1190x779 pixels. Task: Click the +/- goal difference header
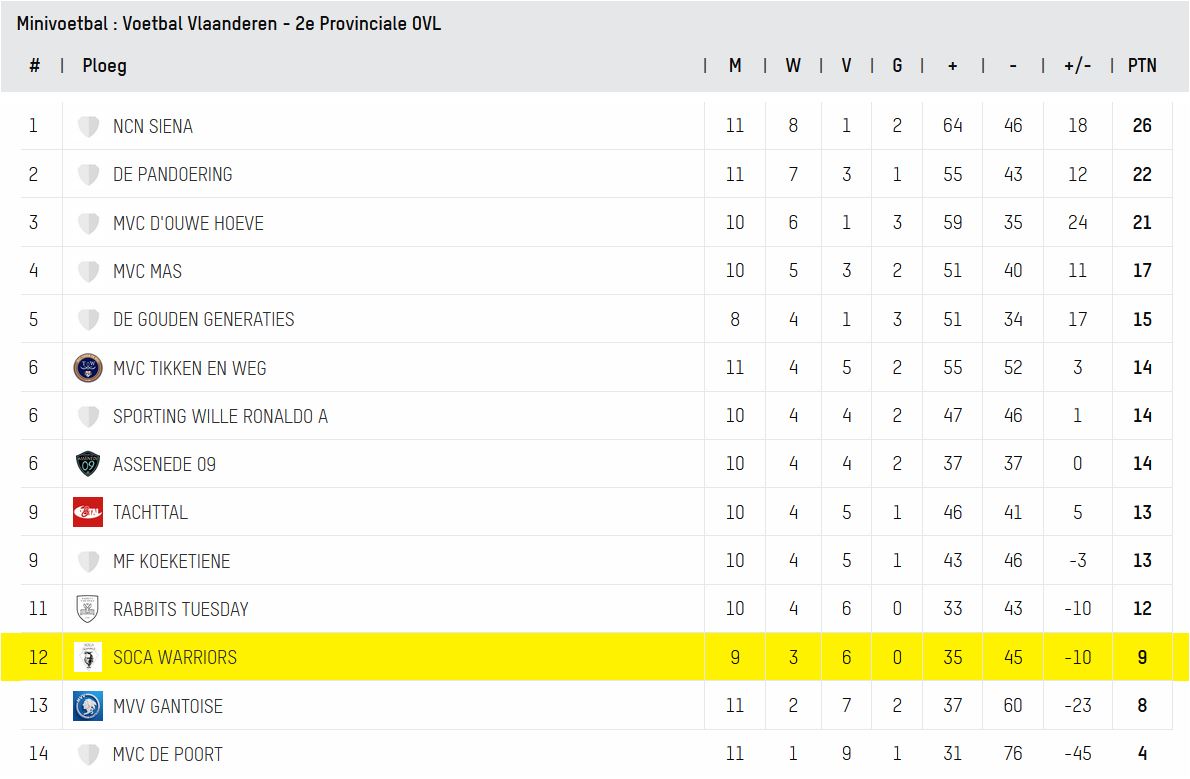[1077, 66]
